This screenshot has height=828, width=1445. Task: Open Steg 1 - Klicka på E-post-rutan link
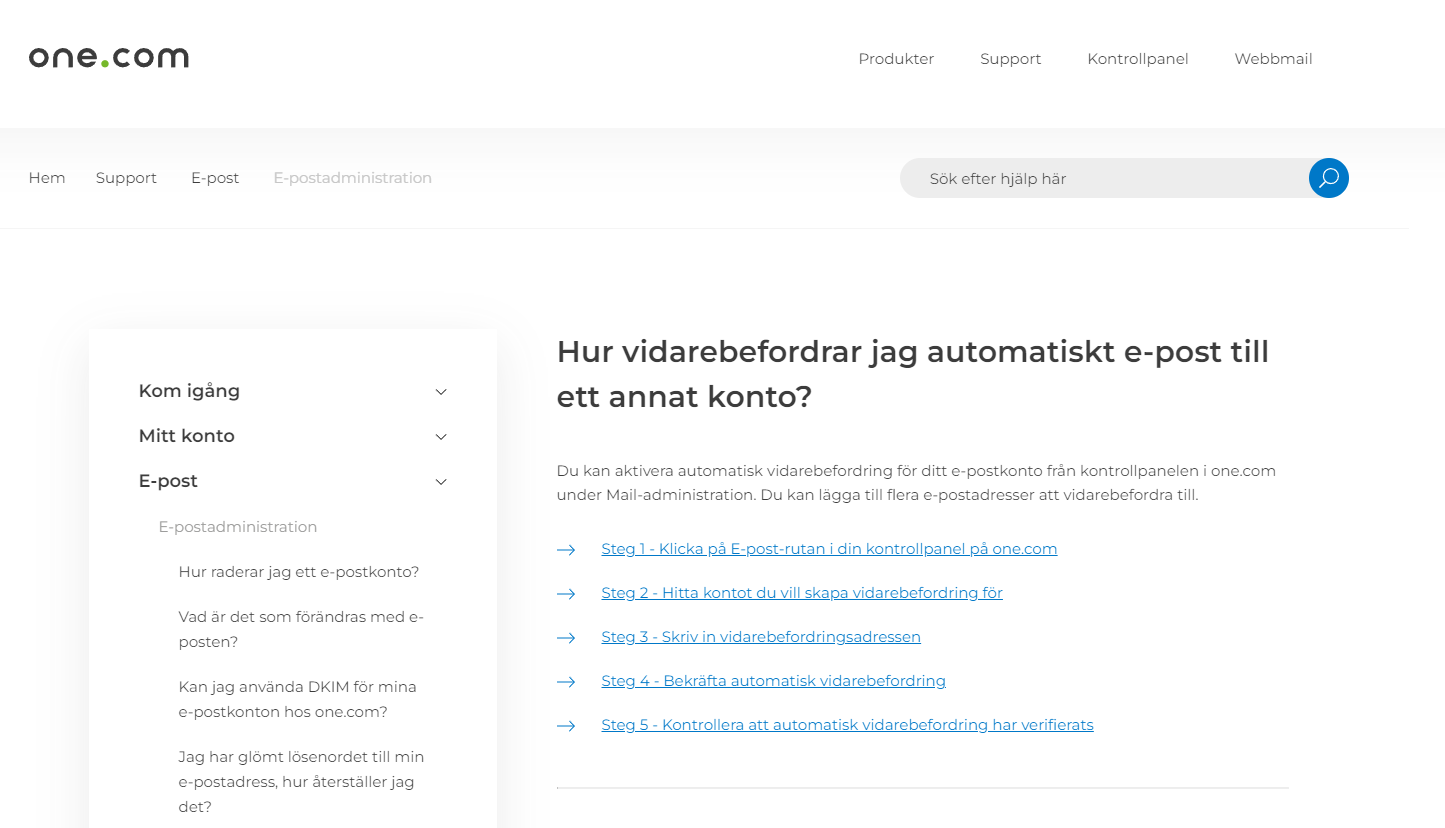(829, 549)
